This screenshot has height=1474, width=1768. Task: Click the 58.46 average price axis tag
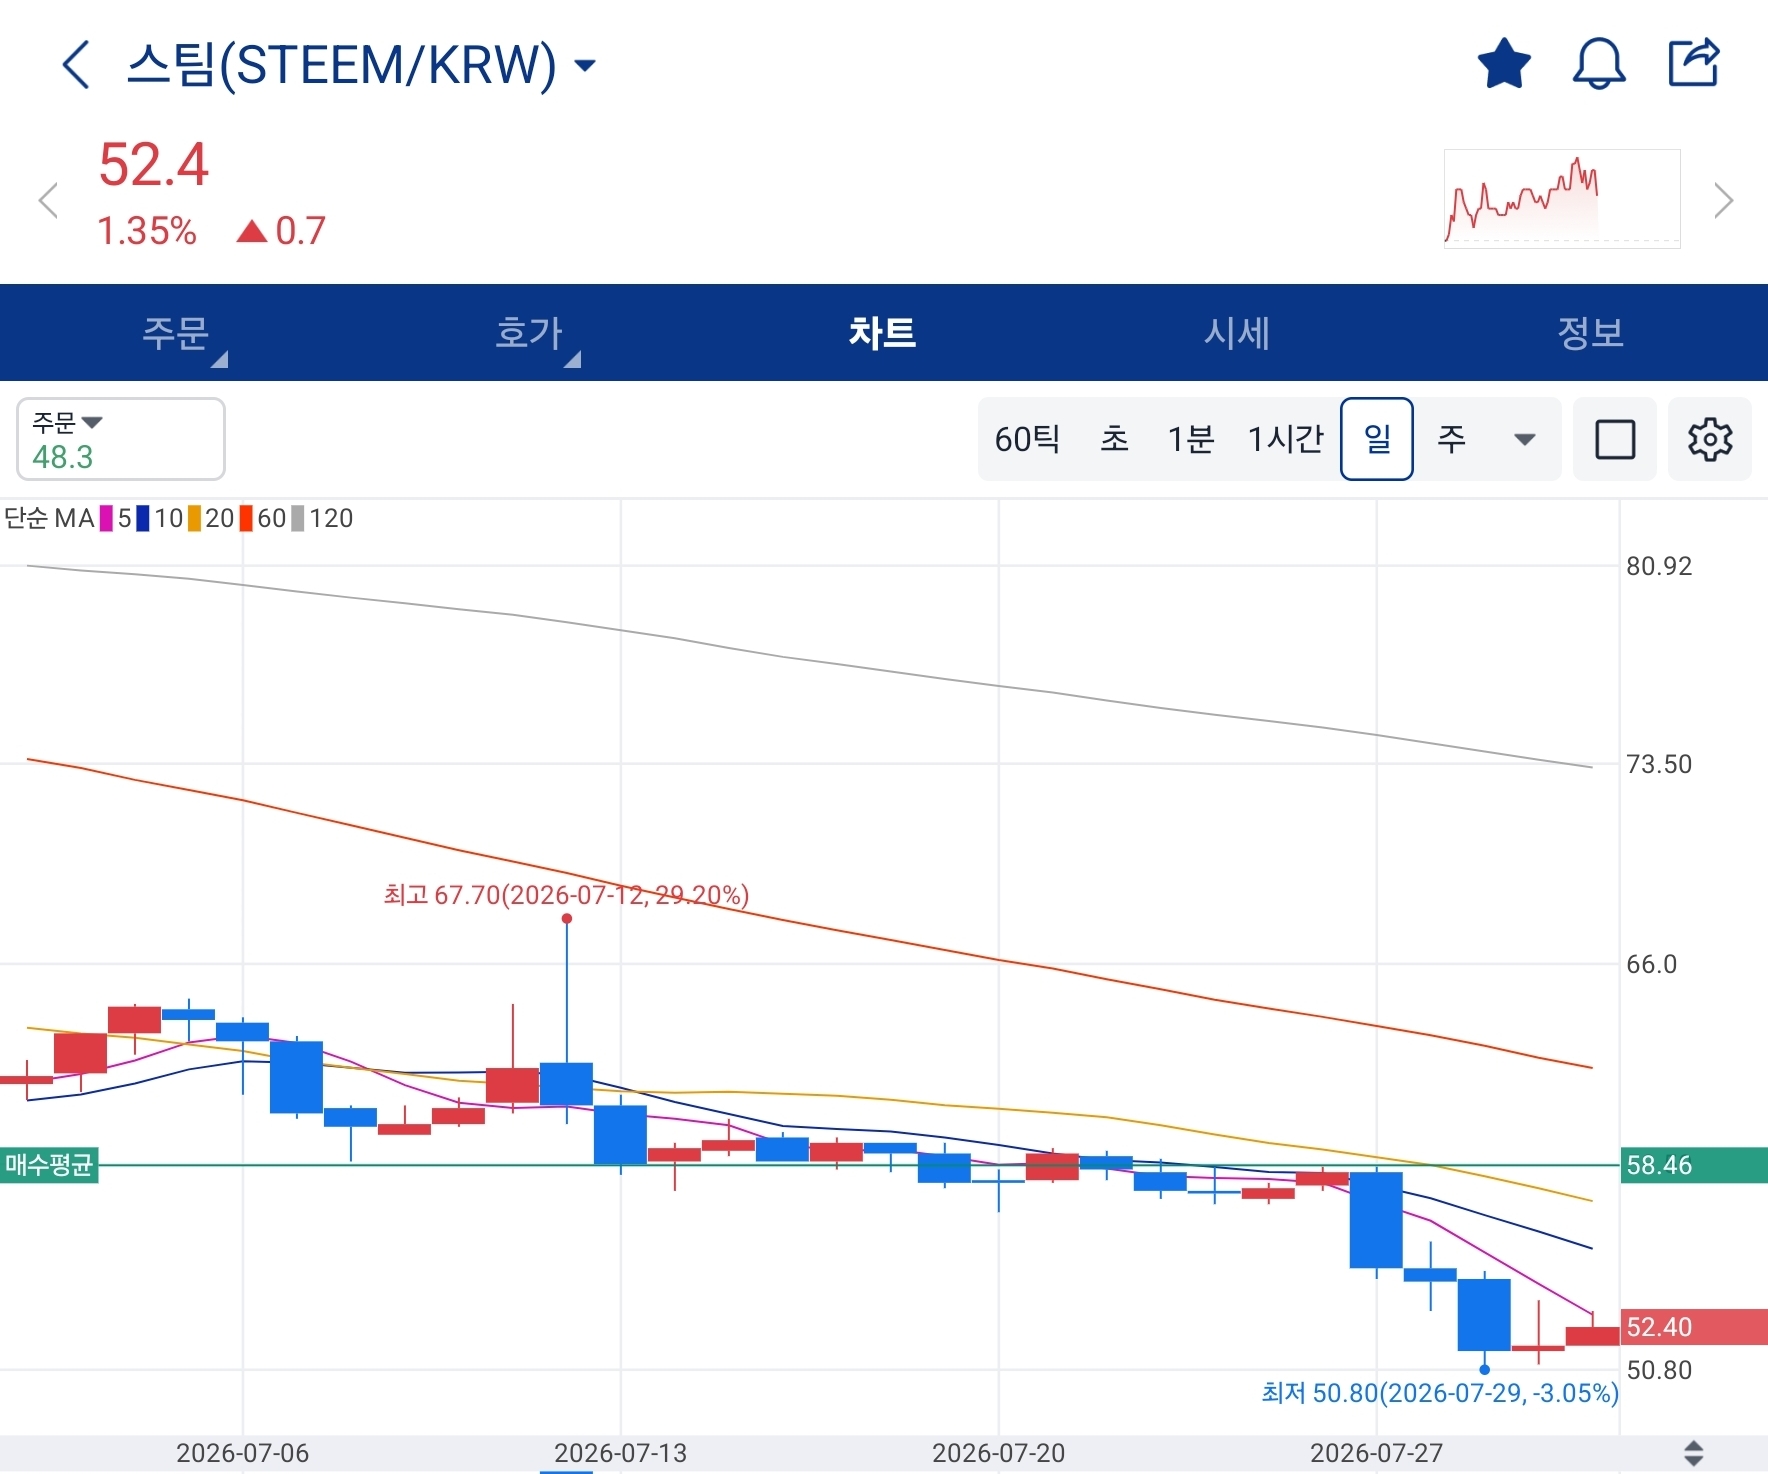(x=1694, y=1165)
